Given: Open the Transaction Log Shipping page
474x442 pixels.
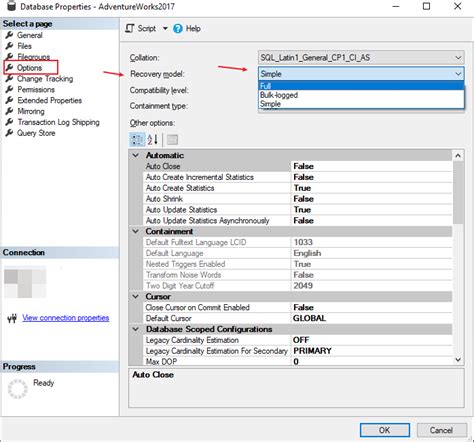Looking at the screenshot, I should 58,122.
